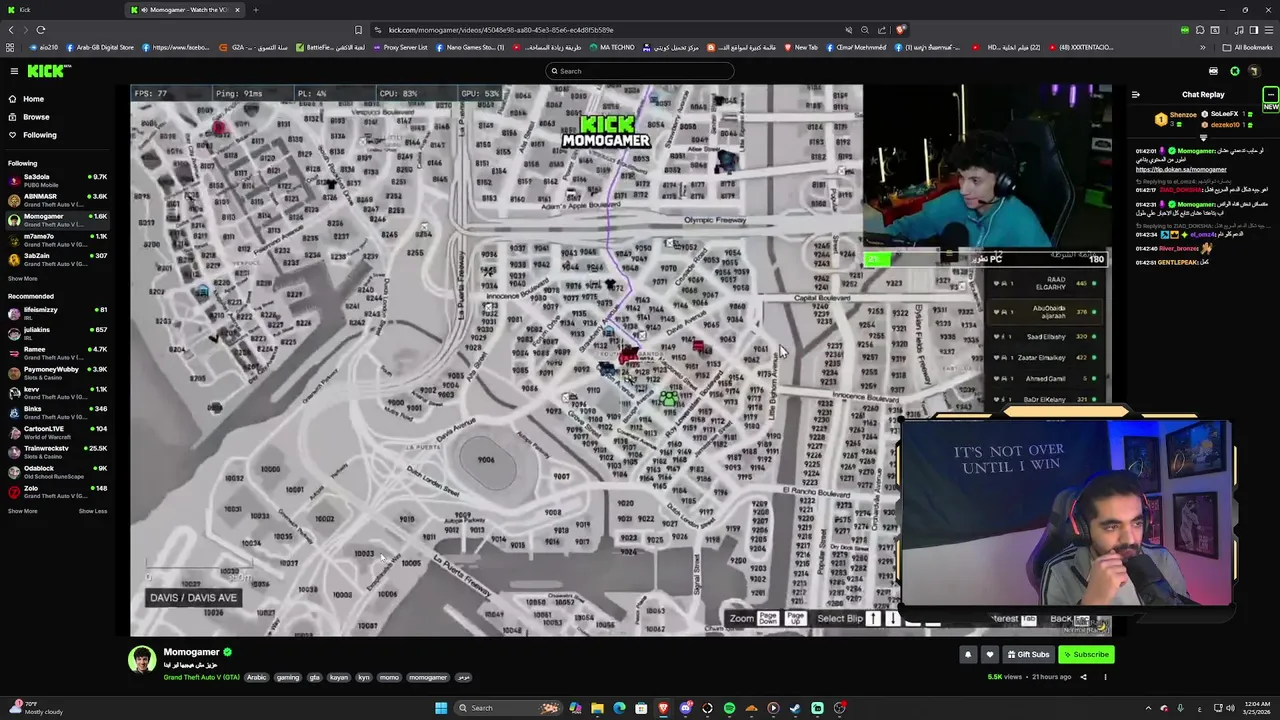This screenshot has width=1280, height=720.
Task: Collapse the Chat Replay panel arrow
Action: (x=1135, y=95)
